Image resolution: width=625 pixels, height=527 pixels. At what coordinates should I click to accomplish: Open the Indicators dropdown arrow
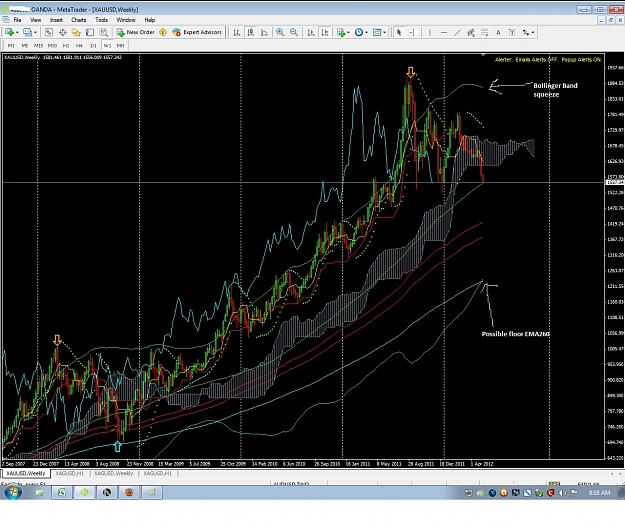(349, 33)
